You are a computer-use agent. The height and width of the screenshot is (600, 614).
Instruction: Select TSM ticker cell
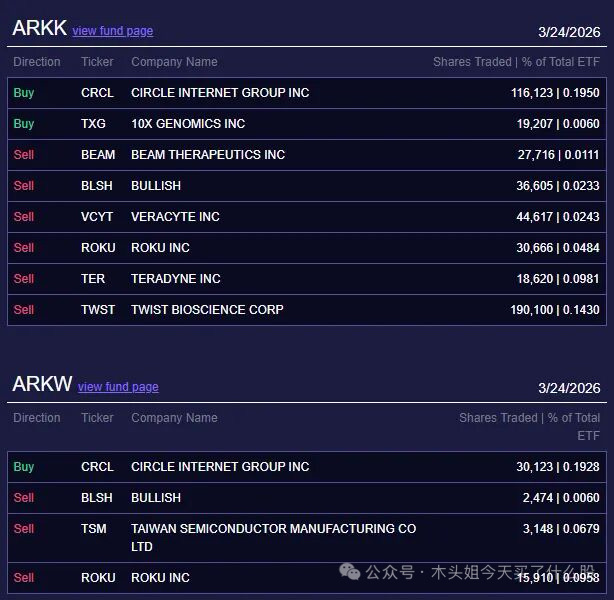[94, 529]
